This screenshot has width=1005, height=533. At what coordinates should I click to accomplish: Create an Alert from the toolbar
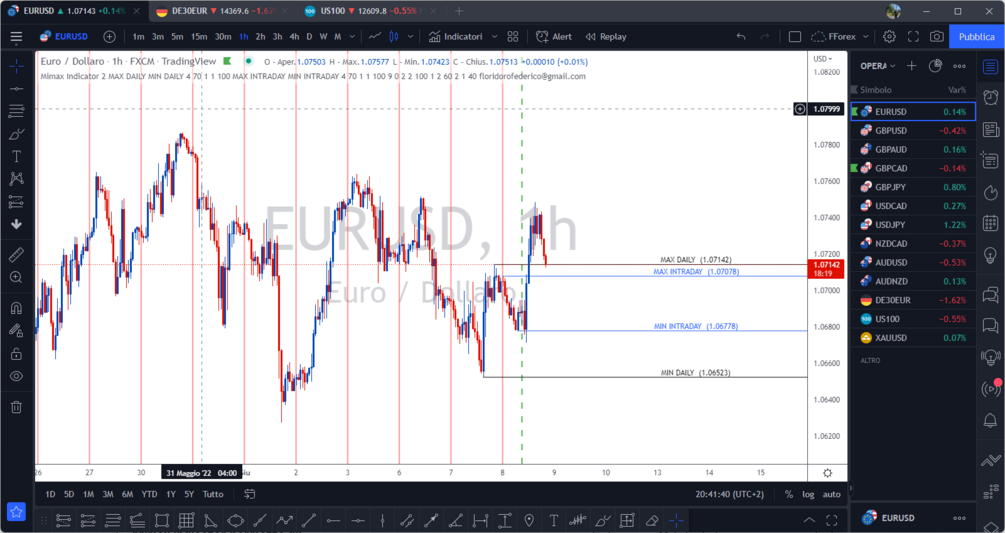coord(554,37)
